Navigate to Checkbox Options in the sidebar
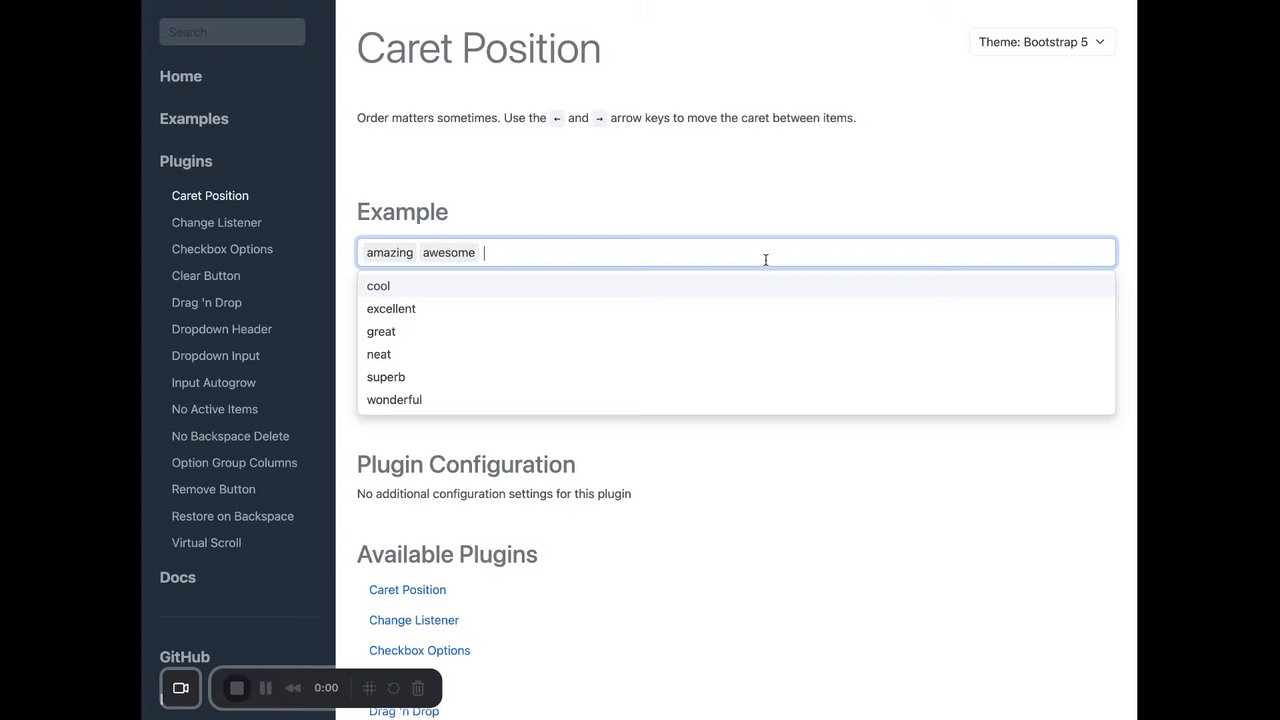The width and height of the screenshot is (1280, 720). point(222,249)
